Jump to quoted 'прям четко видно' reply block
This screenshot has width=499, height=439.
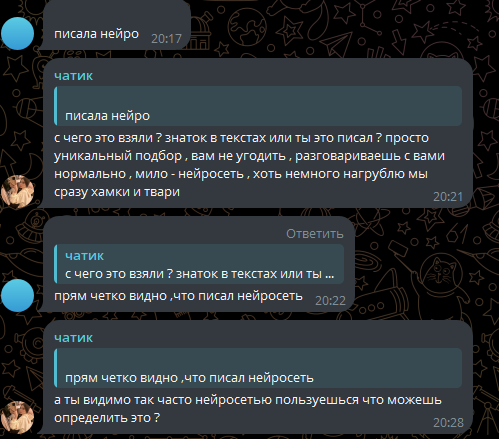click(x=258, y=368)
